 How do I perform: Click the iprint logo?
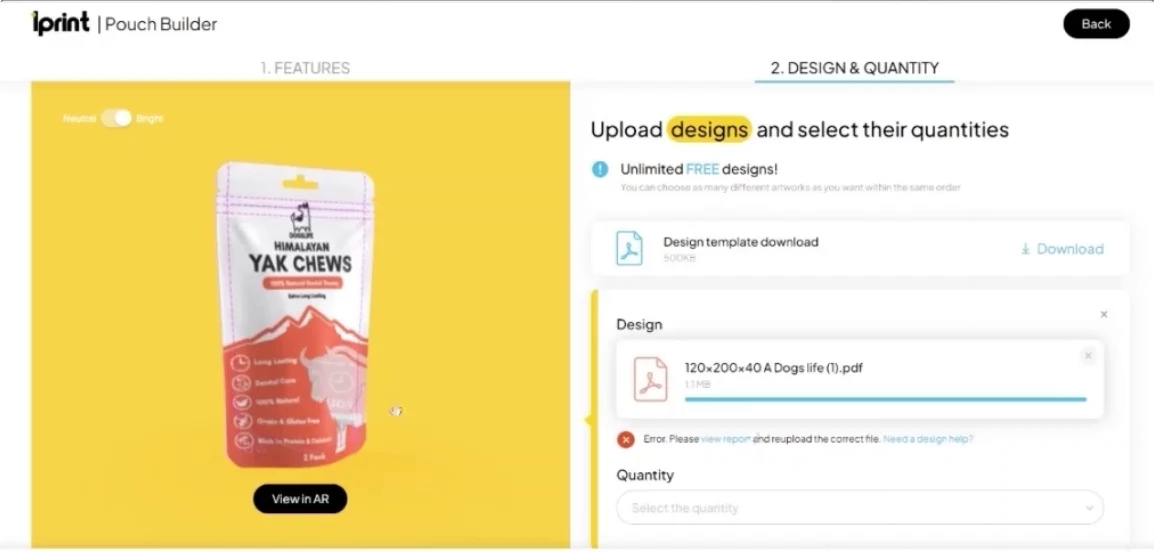click(x=61, y=24)
